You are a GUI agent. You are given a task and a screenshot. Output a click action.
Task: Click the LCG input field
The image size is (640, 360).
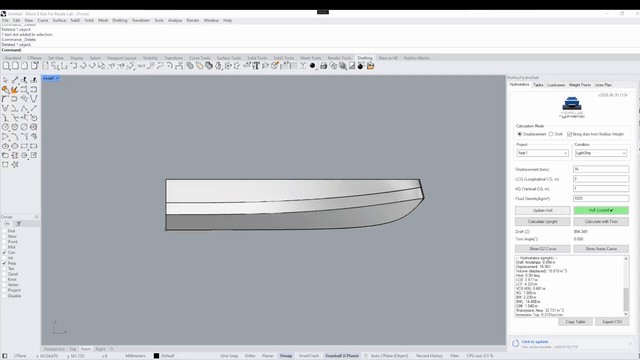(x=601, y=179)
